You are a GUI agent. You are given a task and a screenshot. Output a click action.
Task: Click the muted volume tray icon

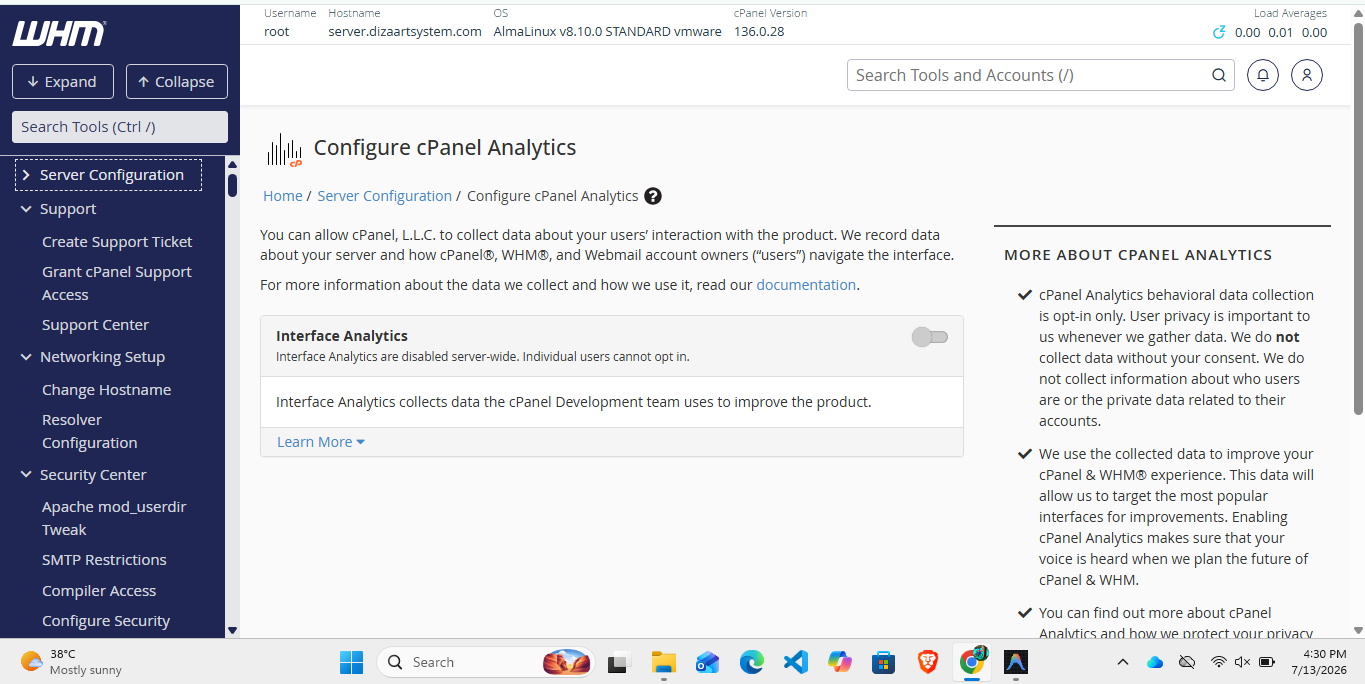1242,662
